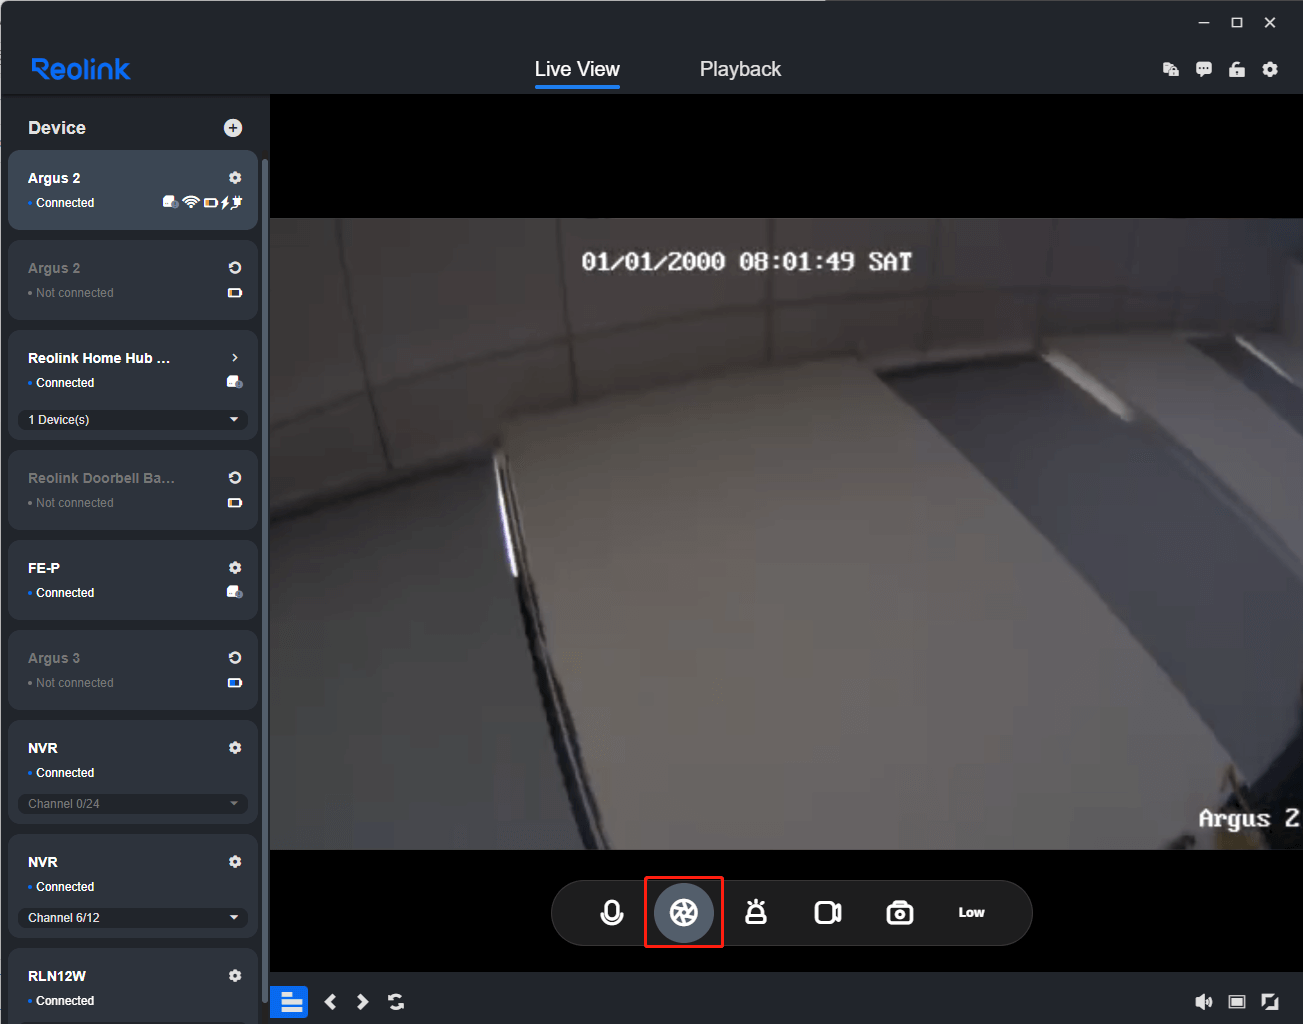This screenshot has height=1024, width=1303.
Task: Open settings for NVR with Channel 0/24
Action: pos(235,748)
